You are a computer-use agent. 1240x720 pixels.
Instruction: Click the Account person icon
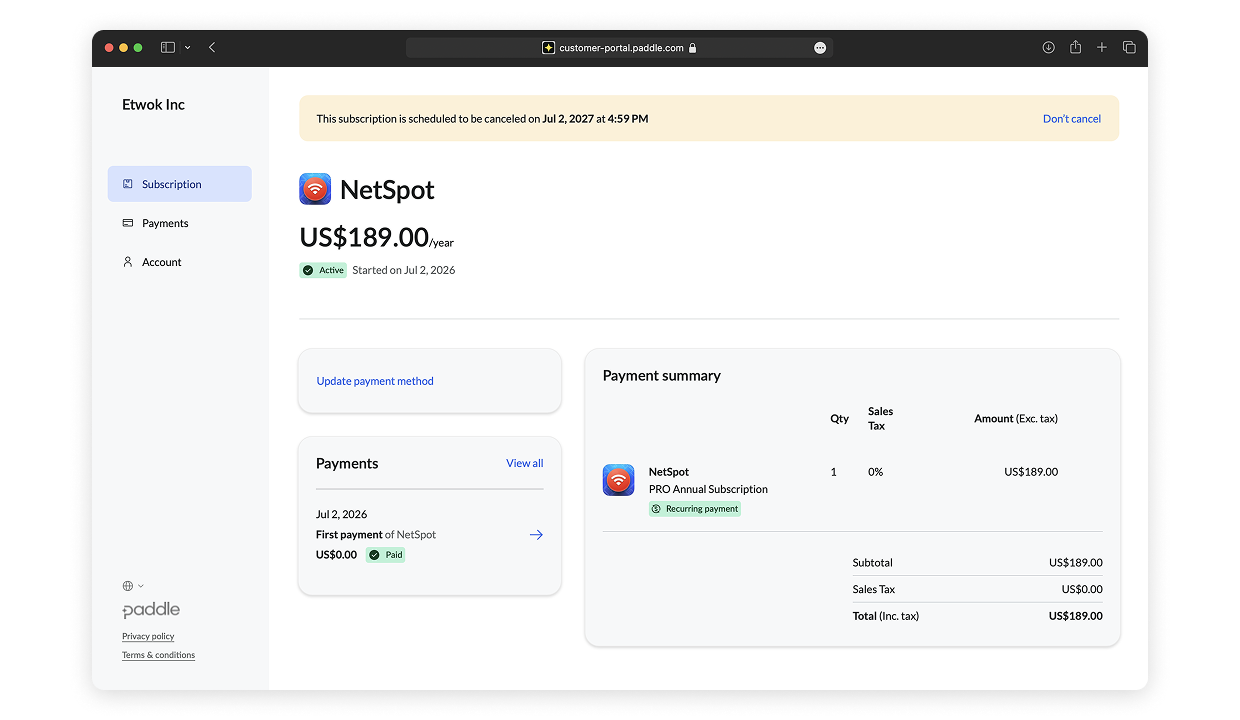click(x=128, y=262)
